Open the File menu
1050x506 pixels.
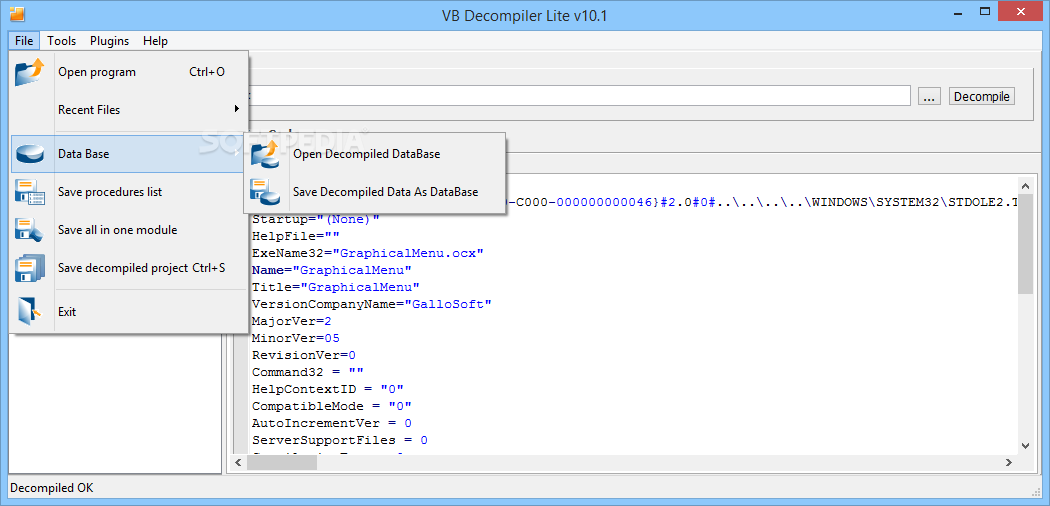(x=24, y=41)
